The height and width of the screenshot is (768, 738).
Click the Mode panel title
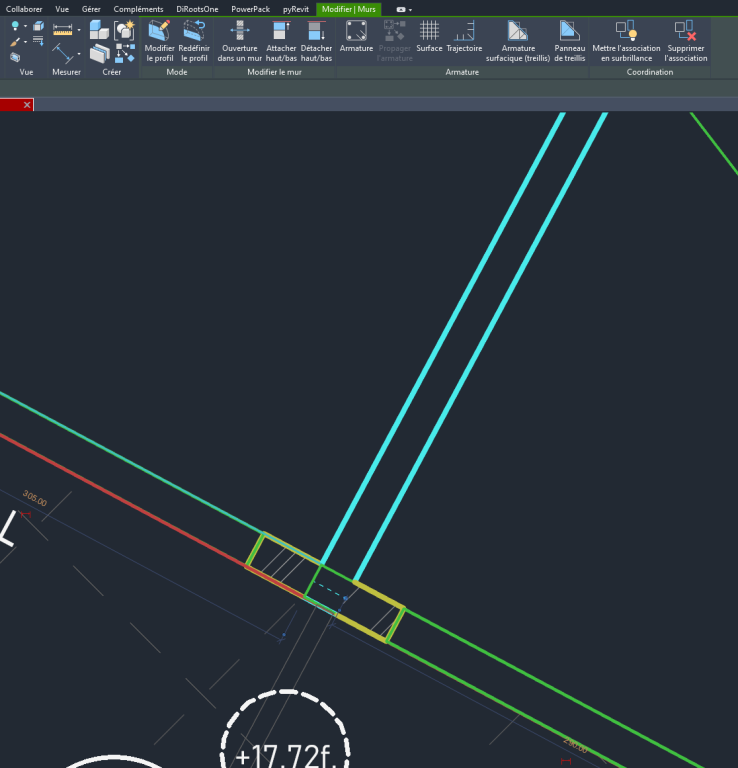coord(177,72)
